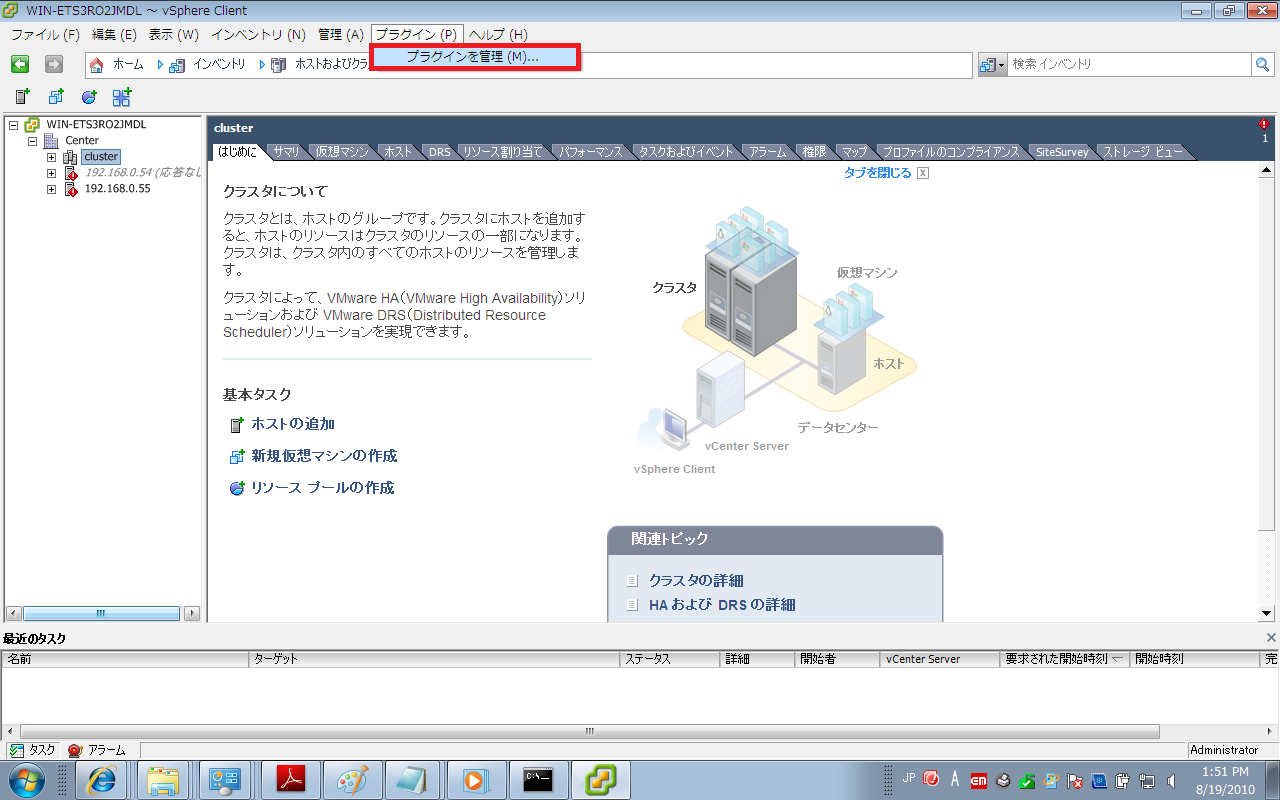Click the search magnifier icon
1280x800 pixels.
1263,64
